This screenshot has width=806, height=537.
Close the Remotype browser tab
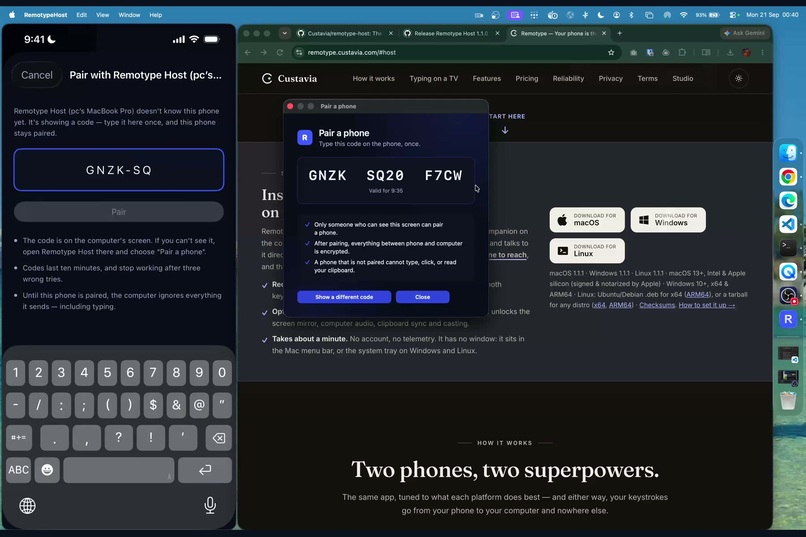pyautogui.click(x=604, y=33)
